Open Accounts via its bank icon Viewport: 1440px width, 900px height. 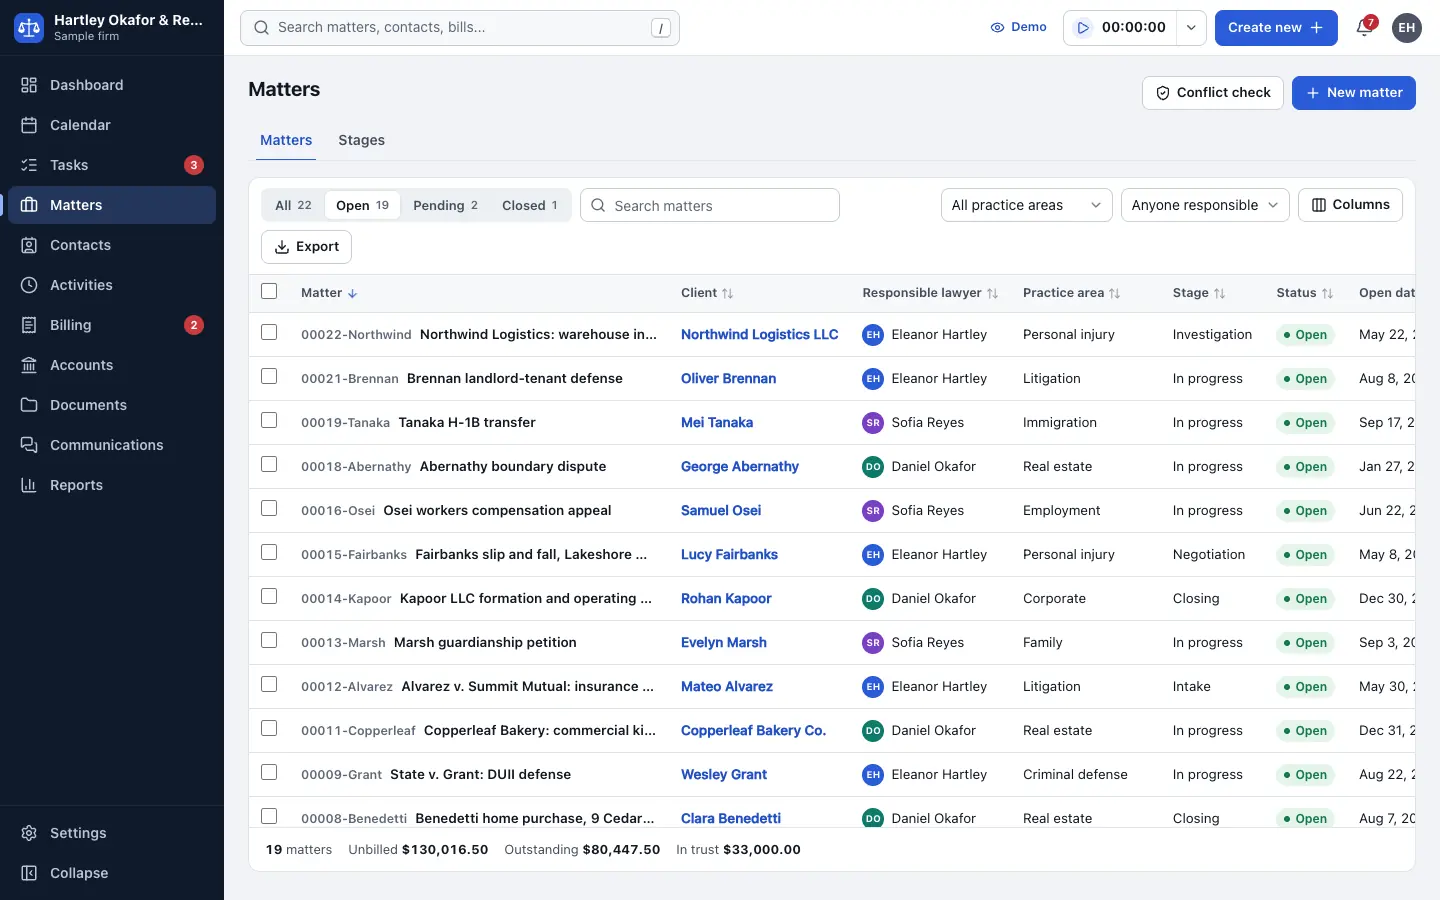29,365
